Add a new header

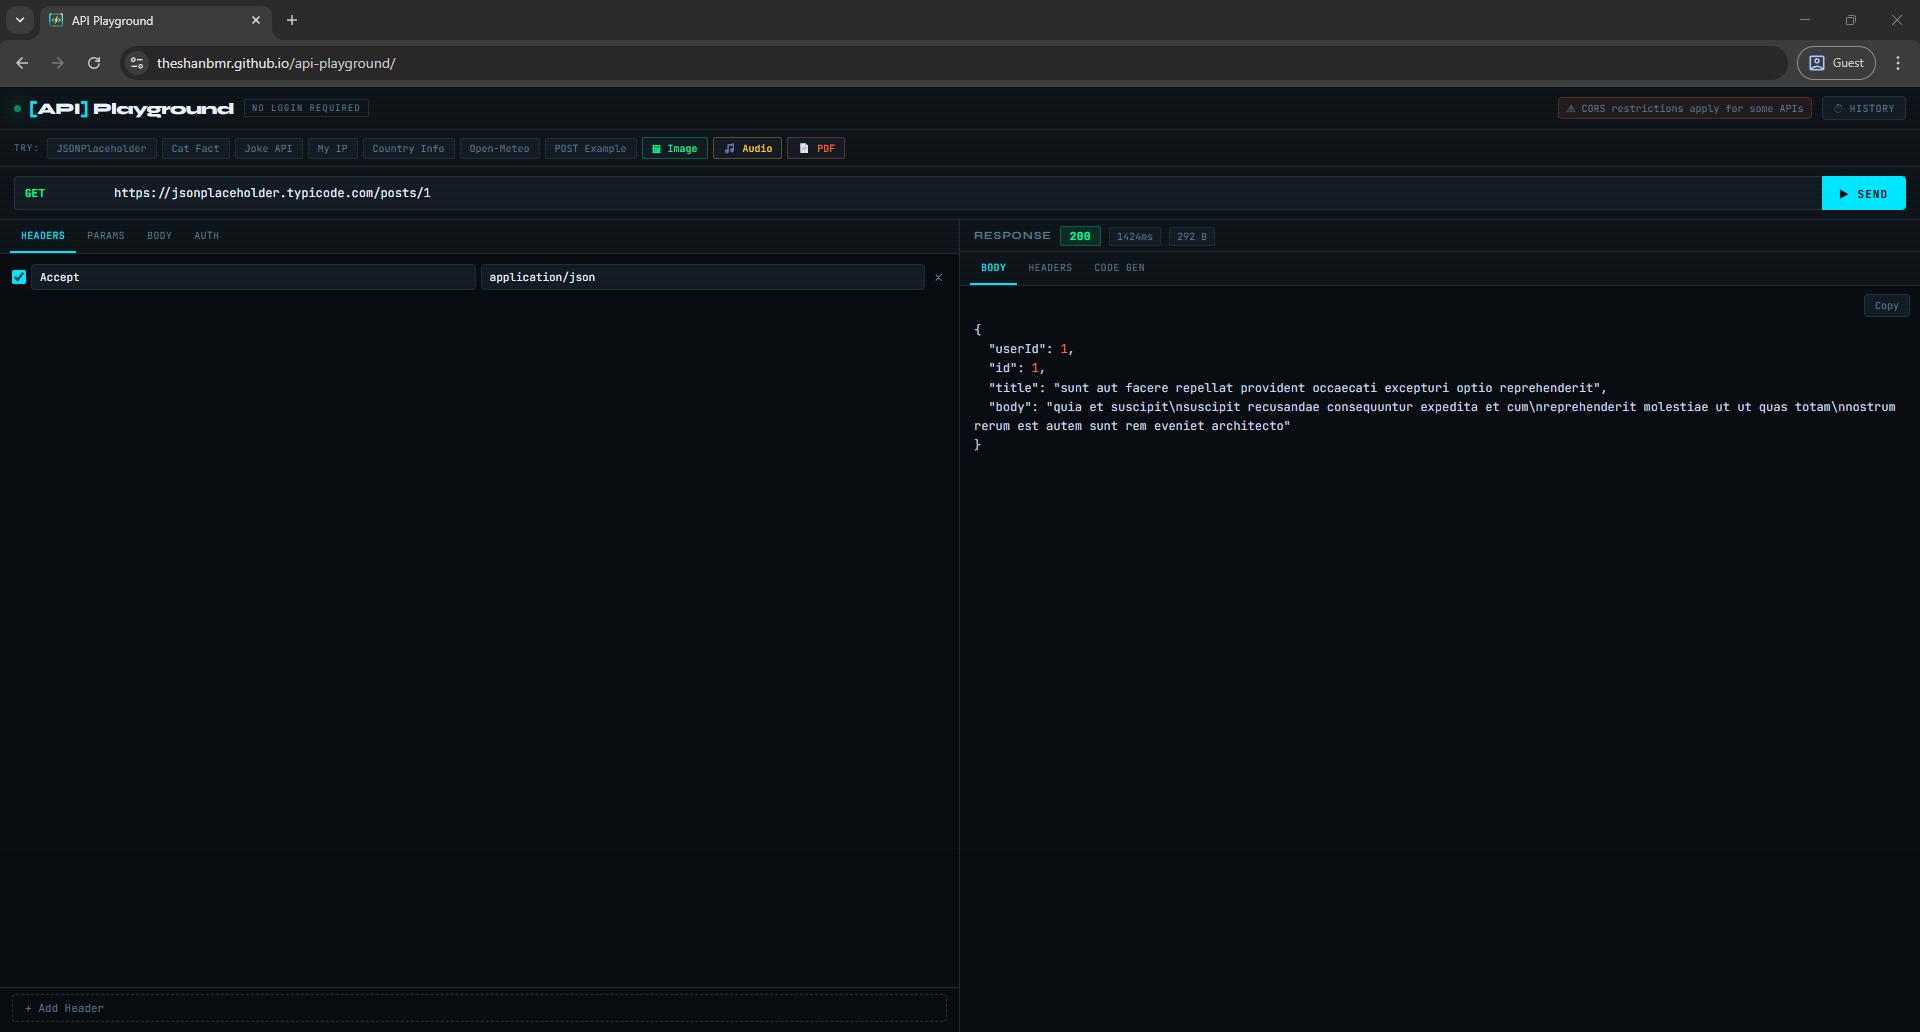[x=479, y=1008]
